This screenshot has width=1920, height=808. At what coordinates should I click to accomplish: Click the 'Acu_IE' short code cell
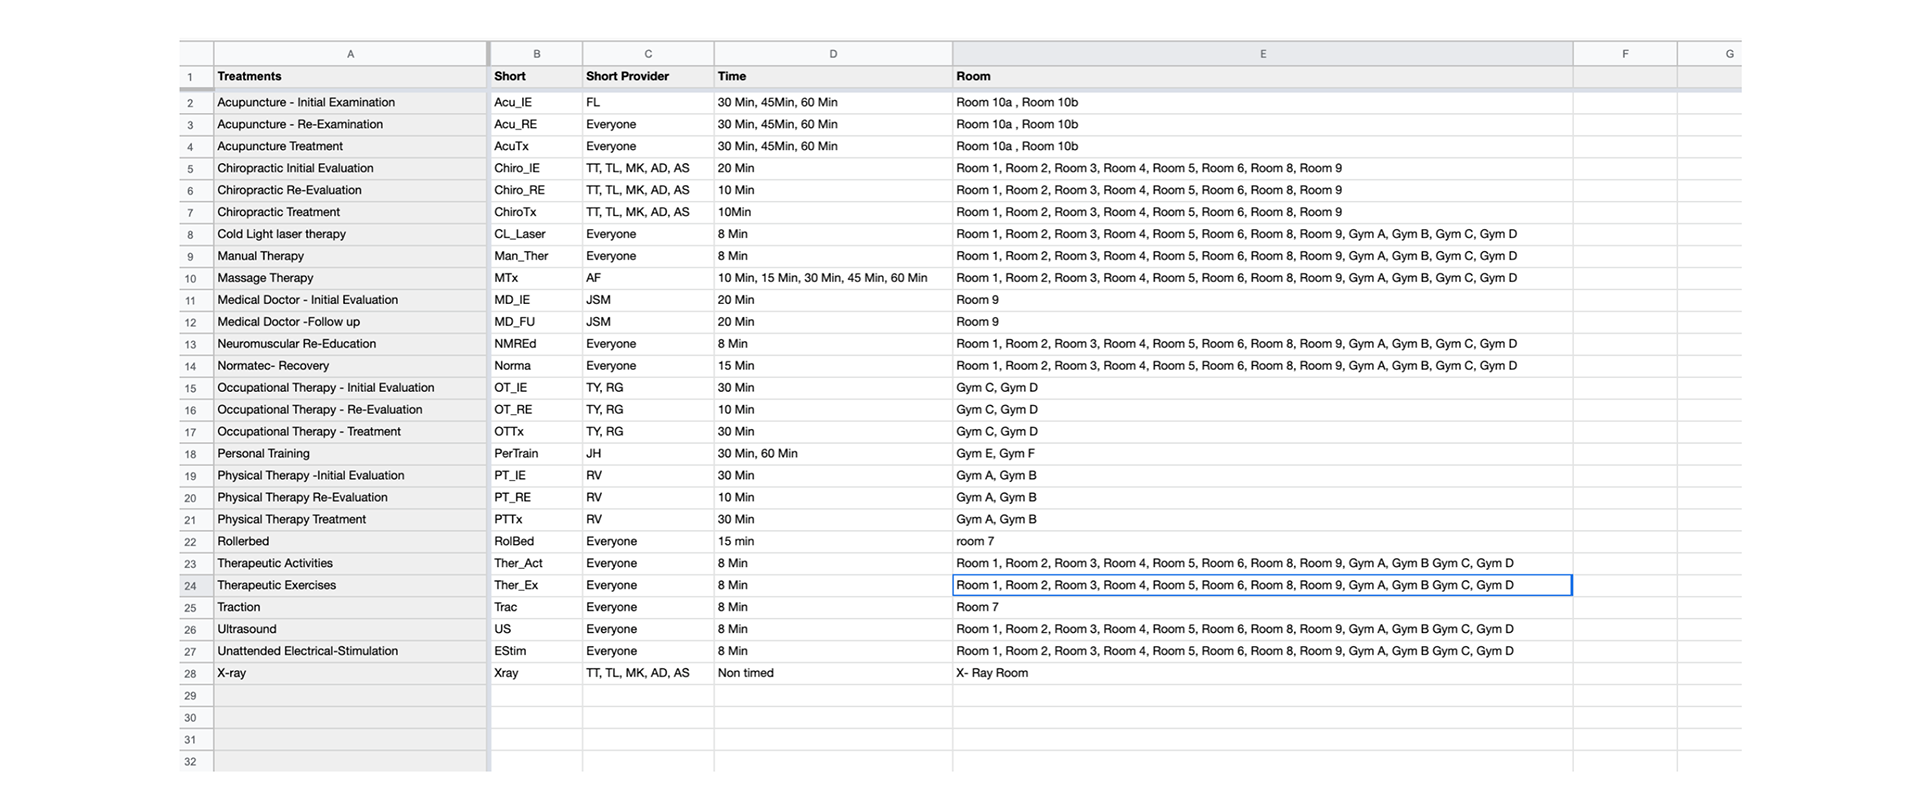(x=537, y=102)
